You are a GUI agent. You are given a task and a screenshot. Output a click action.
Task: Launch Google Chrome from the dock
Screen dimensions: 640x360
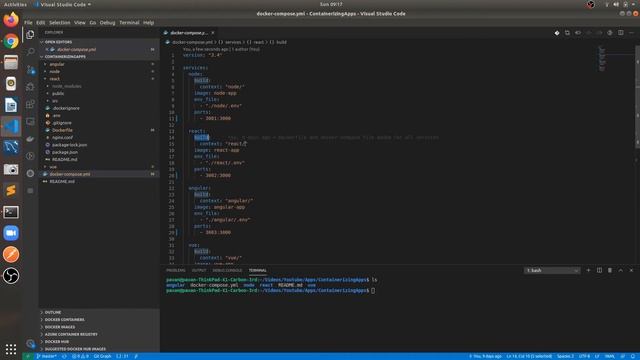point(11,41)
